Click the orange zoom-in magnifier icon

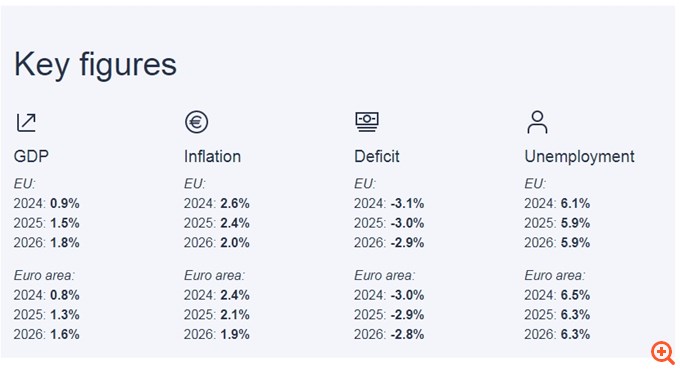coord(662,352)
